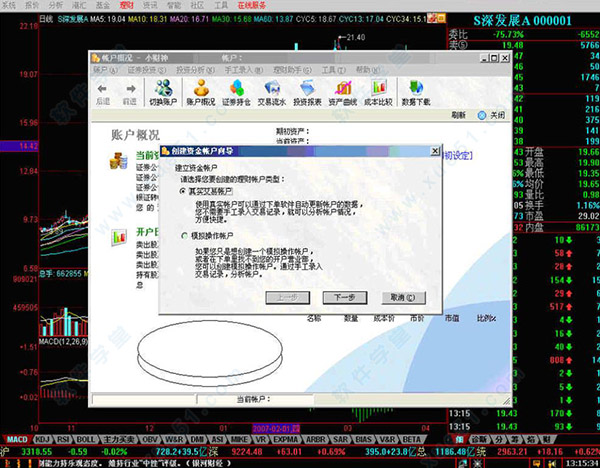This screenshot has width=600, height=468.
Task: Switch to ARBR indicator tab
Action: (x=316, y=439)
